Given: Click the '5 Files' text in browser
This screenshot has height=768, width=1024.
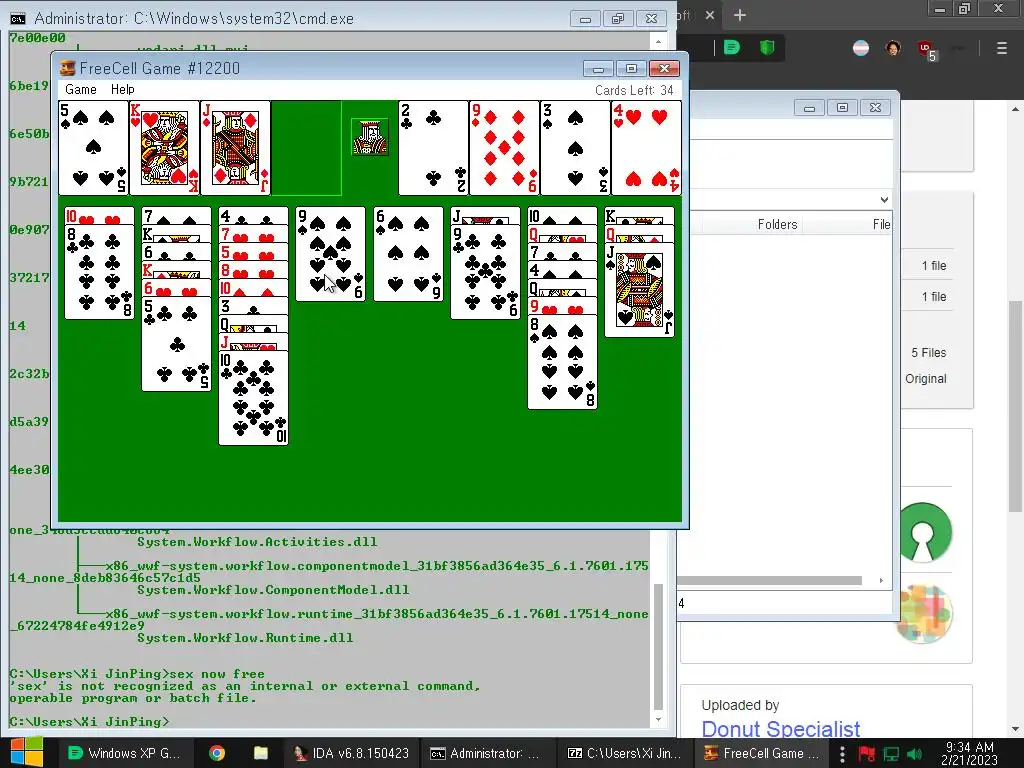Looking at the screenshot, I should pos(929,353).
